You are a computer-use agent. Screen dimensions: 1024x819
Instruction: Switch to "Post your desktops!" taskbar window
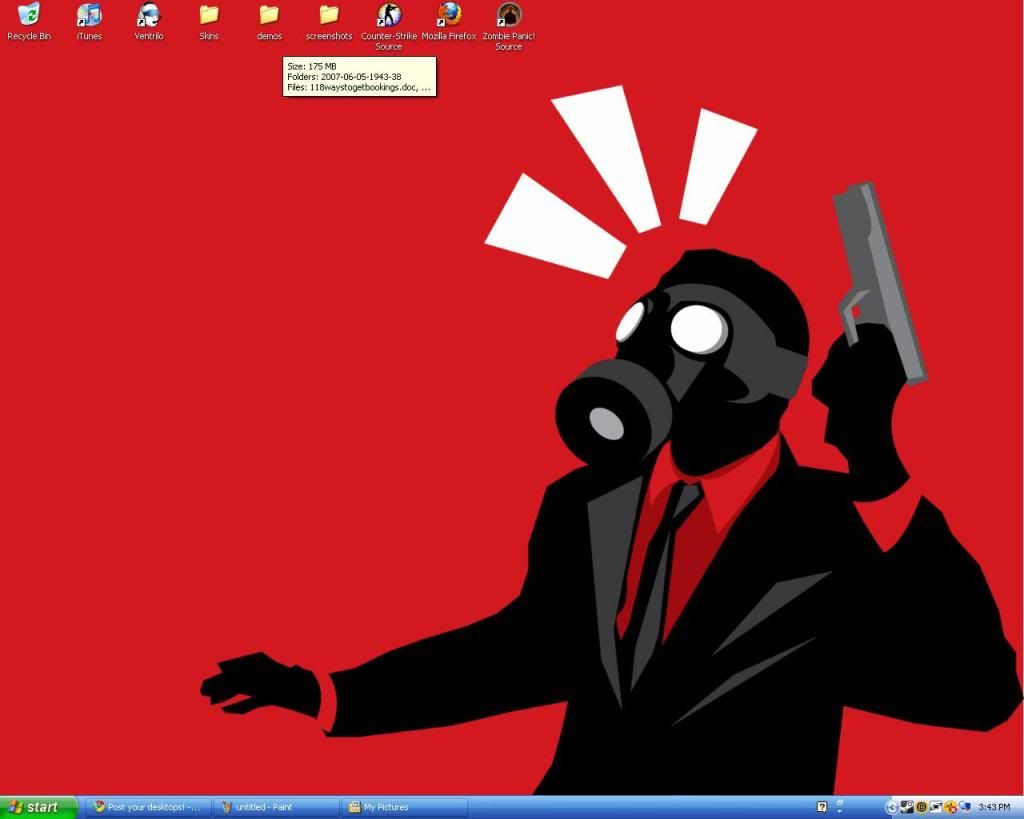(x=148, y=807)
